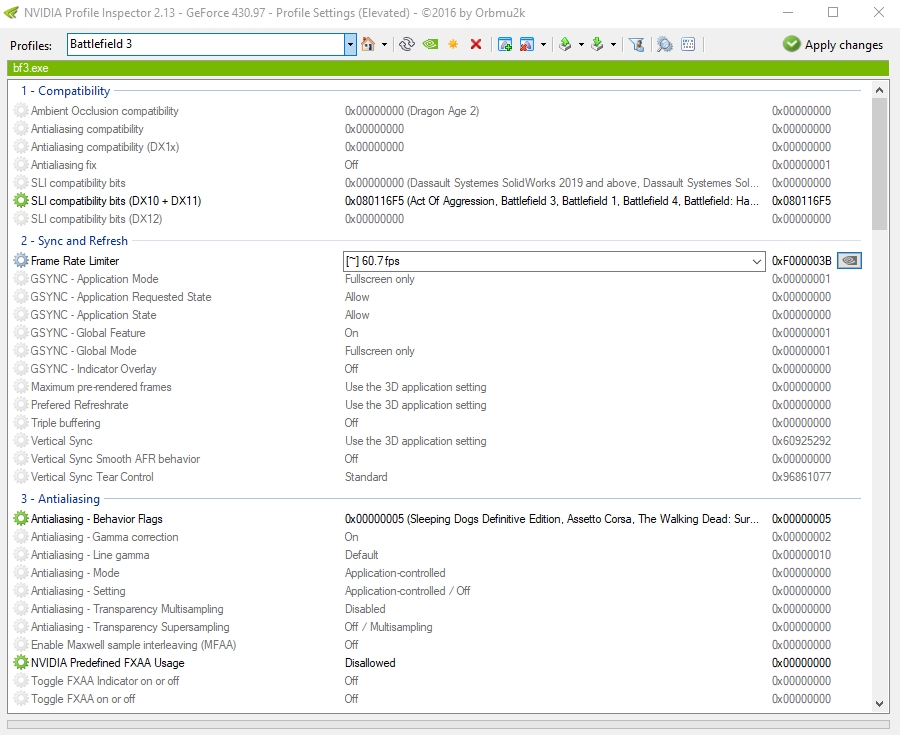This screenshot has width=900, height=735.
Task: Click gear icon of Triple buffering row
Action: [x=21, y=423]
